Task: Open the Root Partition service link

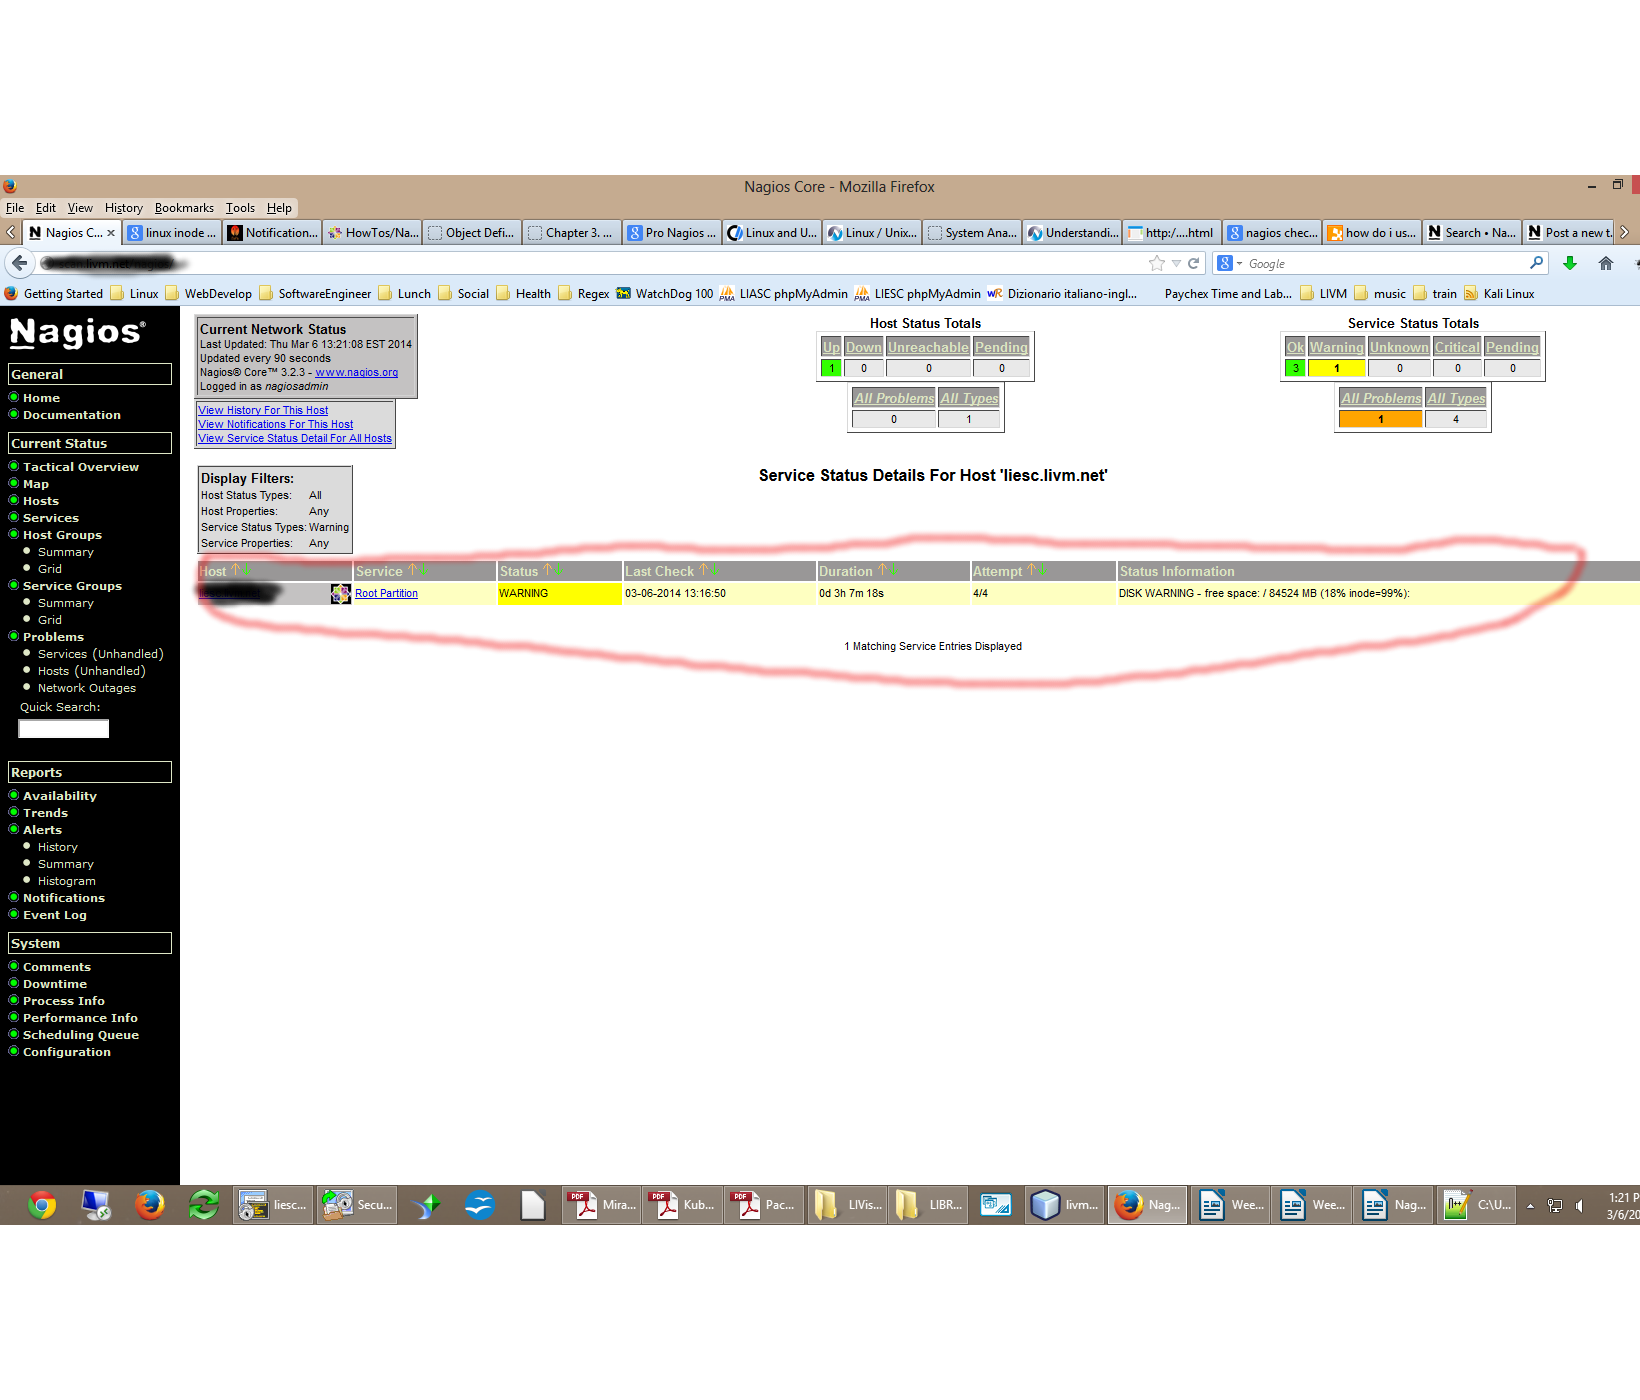Action: 386,594
